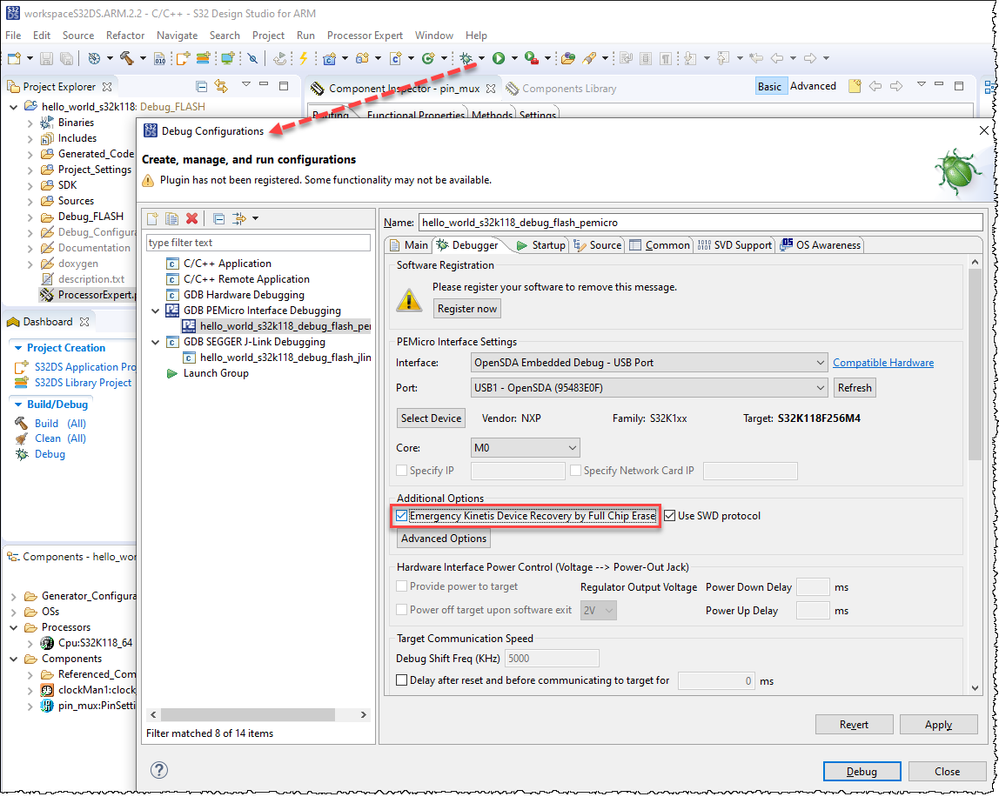Switch to the OS Awareness tab

pyautogui.click(x=821, y=245)
